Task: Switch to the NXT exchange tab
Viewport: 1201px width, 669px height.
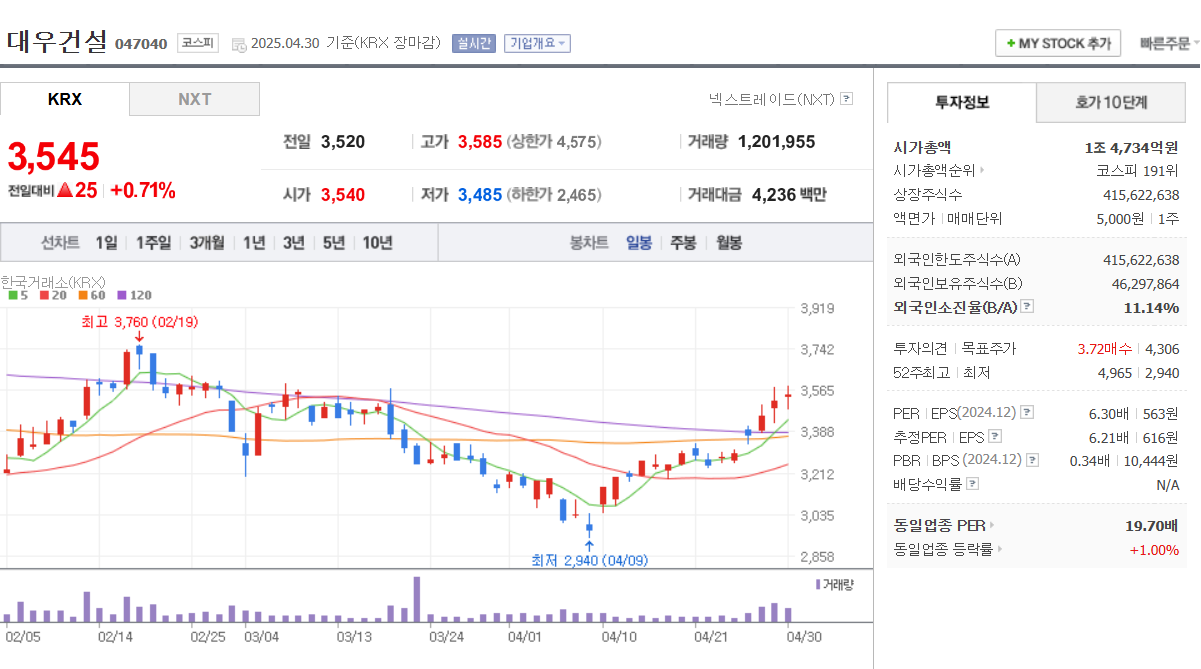Action: coord(194,99)
